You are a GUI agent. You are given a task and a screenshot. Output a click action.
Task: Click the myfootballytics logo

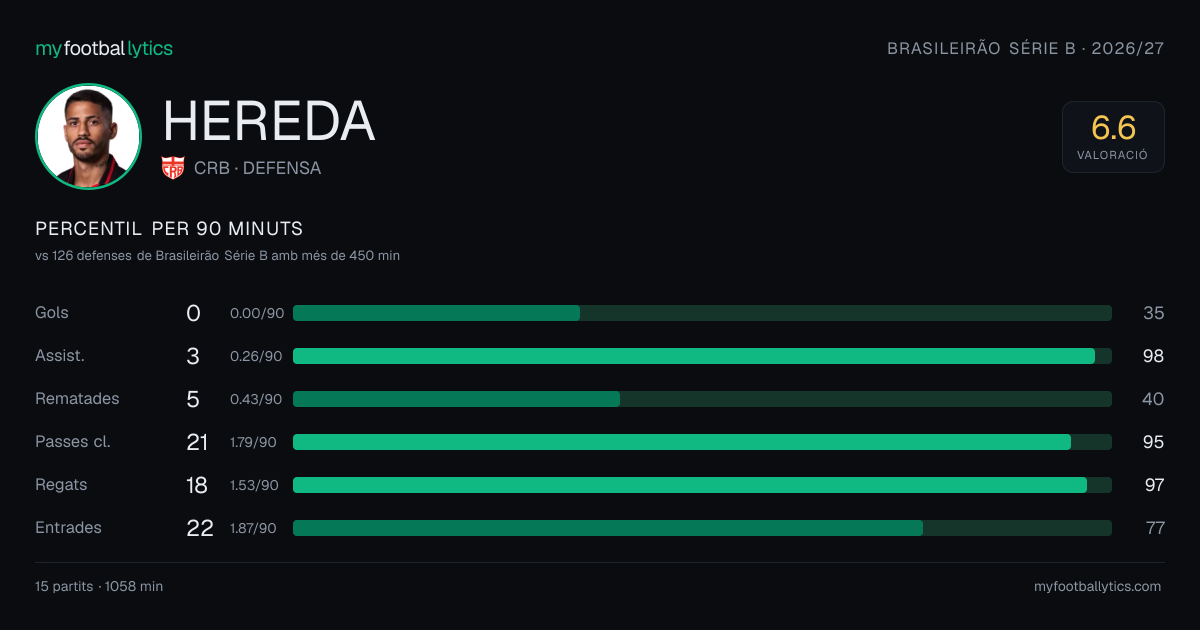click(x=104, y=48)
